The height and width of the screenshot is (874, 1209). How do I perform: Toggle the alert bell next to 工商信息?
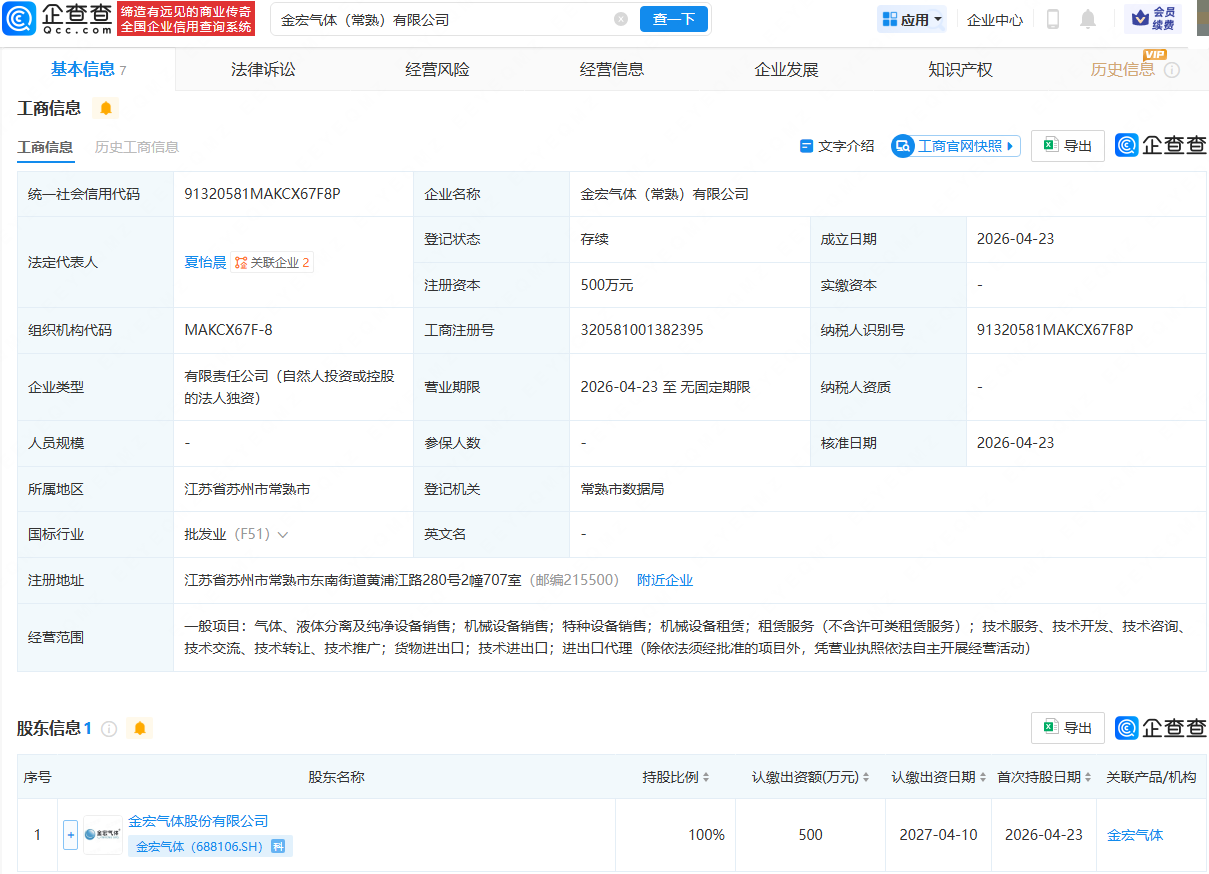tap(106, 107)
